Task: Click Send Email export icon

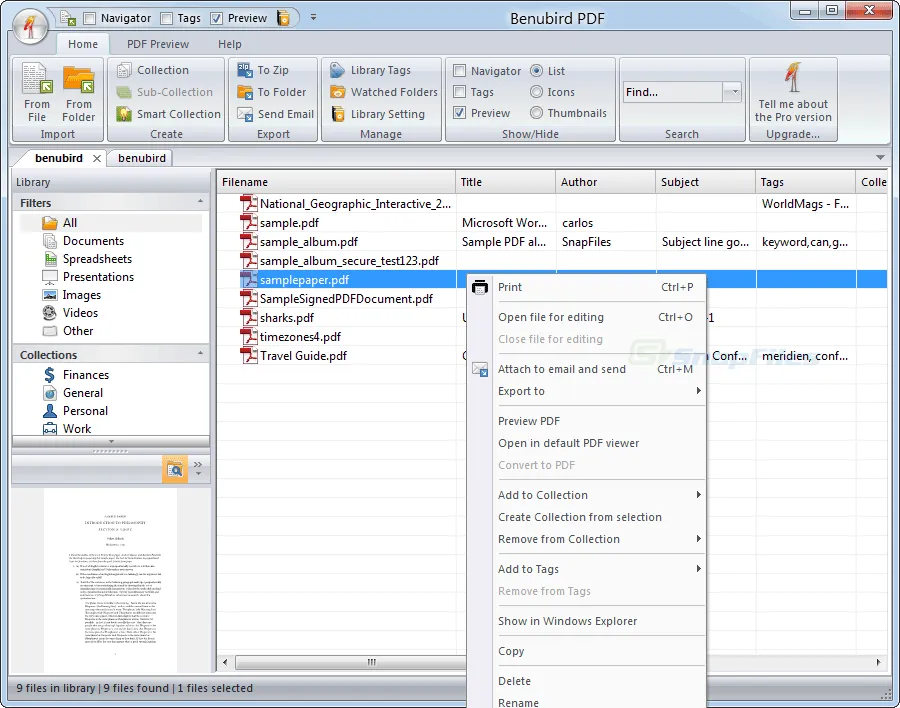Action: [245, 114]
